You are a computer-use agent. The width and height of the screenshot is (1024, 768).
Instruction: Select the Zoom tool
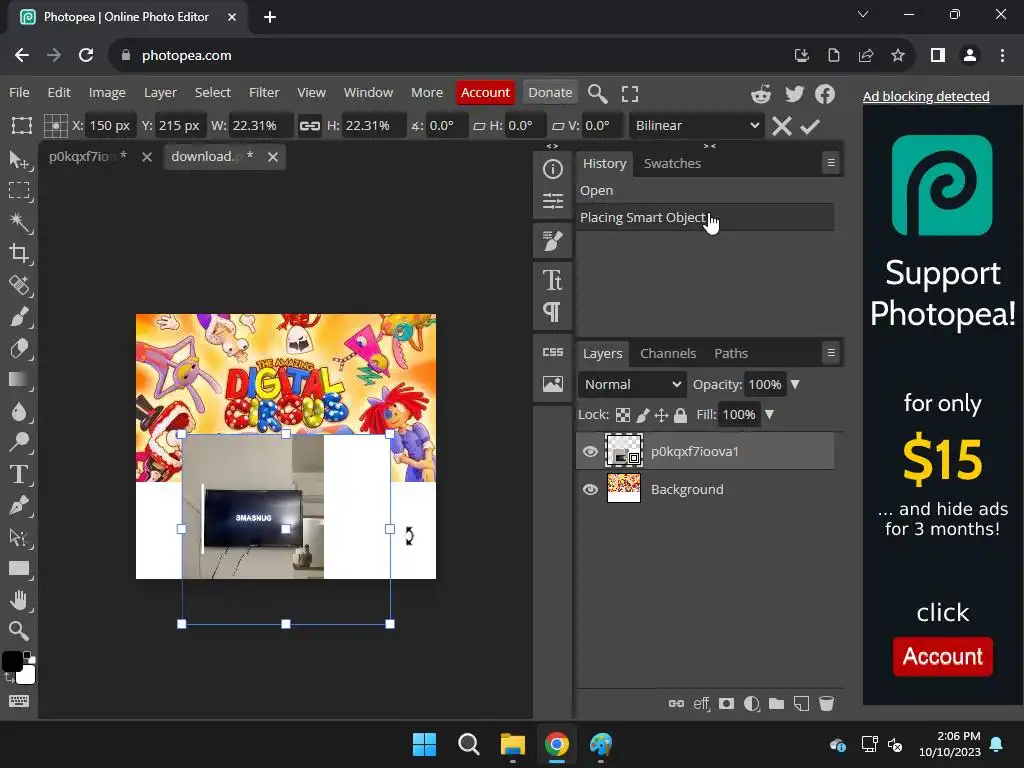pyautogui.click(x=18, y=631)
